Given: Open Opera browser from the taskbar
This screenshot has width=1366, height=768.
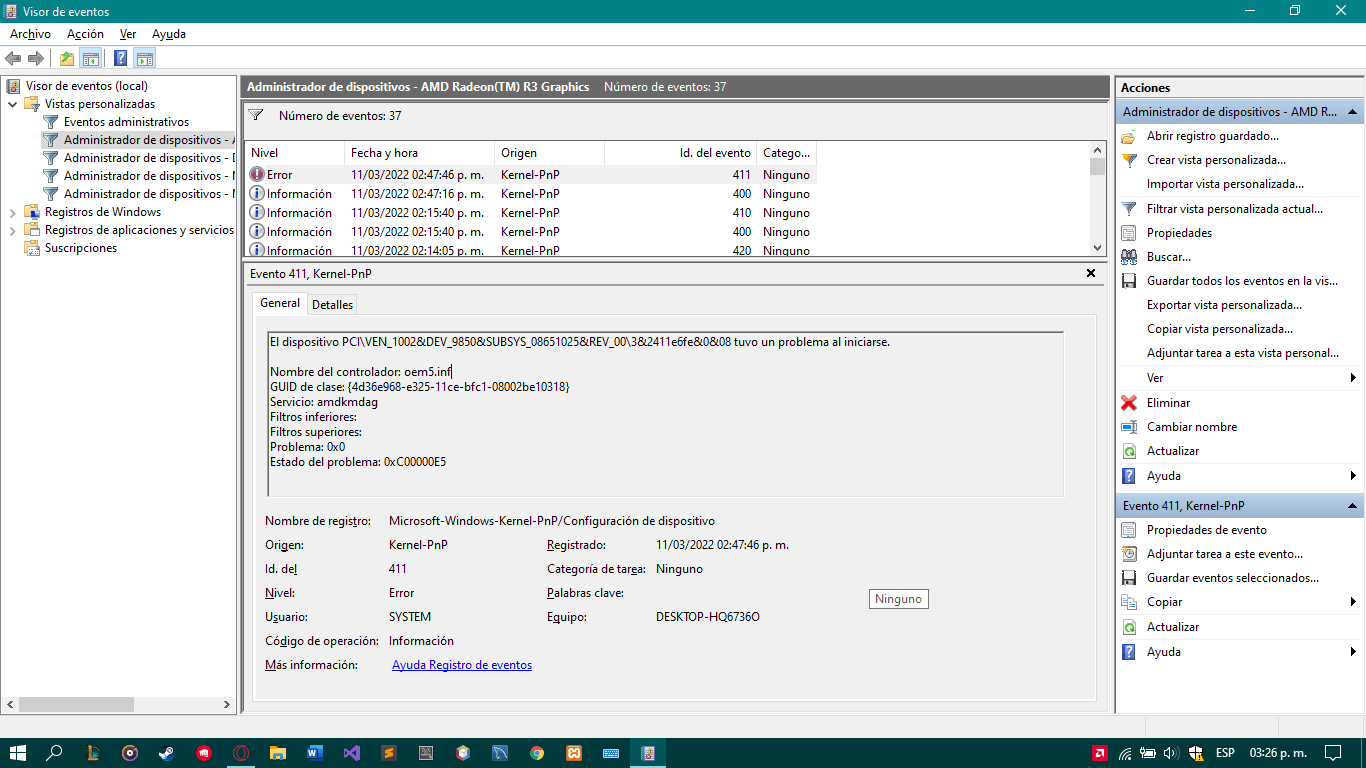Looking at the screenshot, I should pyautogui.click(x=241, y=753).
